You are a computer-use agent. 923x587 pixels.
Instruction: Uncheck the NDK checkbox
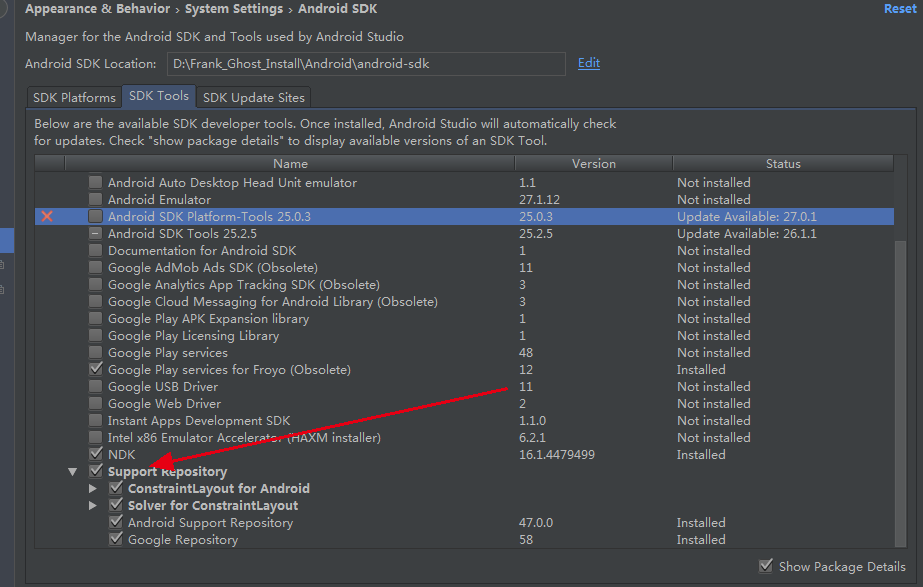tap(95, 454)
